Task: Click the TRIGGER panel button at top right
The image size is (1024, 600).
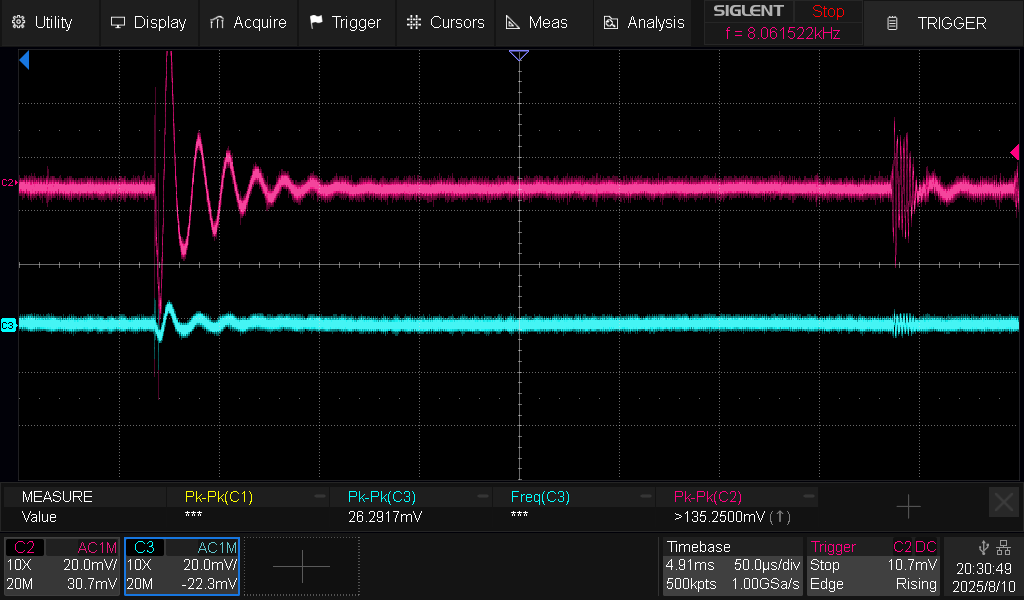Action: click(939, 23)
